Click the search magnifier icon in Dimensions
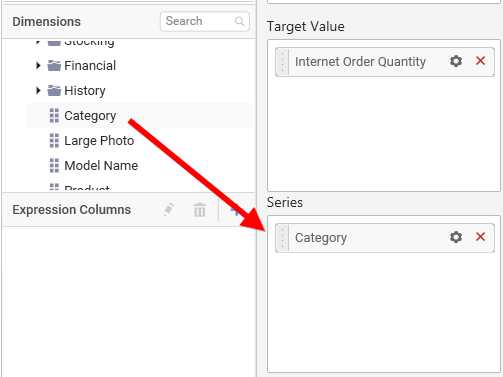503x377 pixels. [x=239, y=21]
